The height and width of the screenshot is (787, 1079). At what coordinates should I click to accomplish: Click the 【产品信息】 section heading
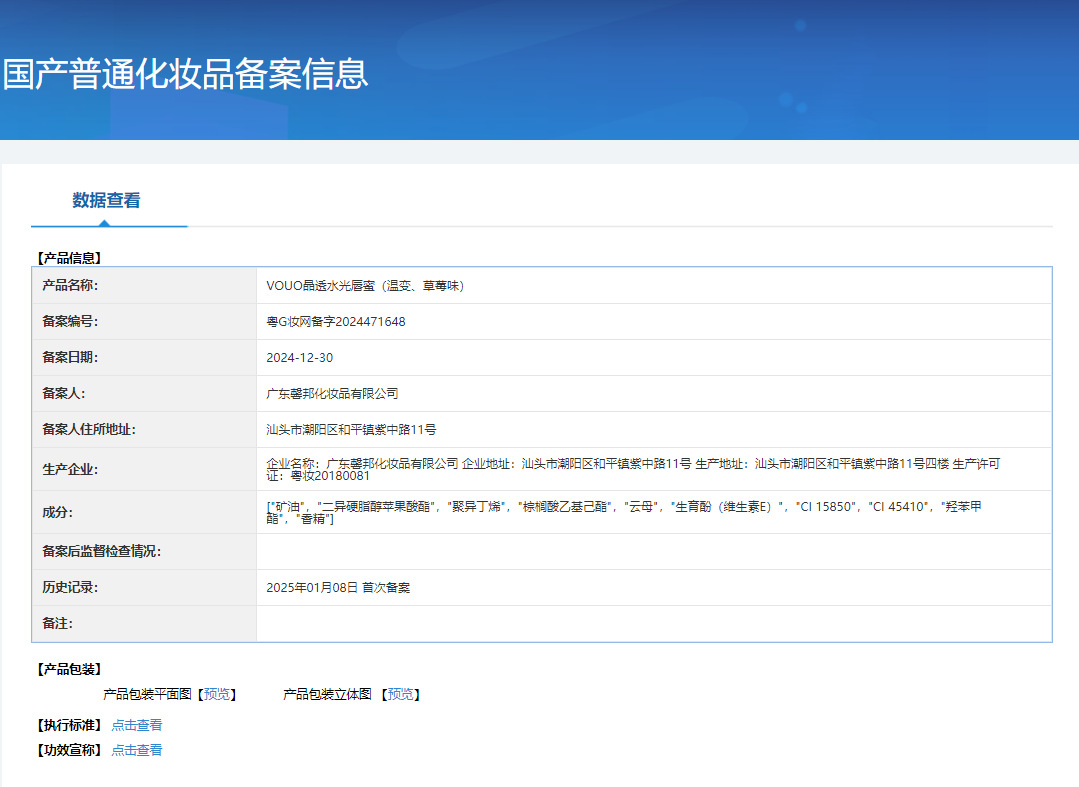69,258
